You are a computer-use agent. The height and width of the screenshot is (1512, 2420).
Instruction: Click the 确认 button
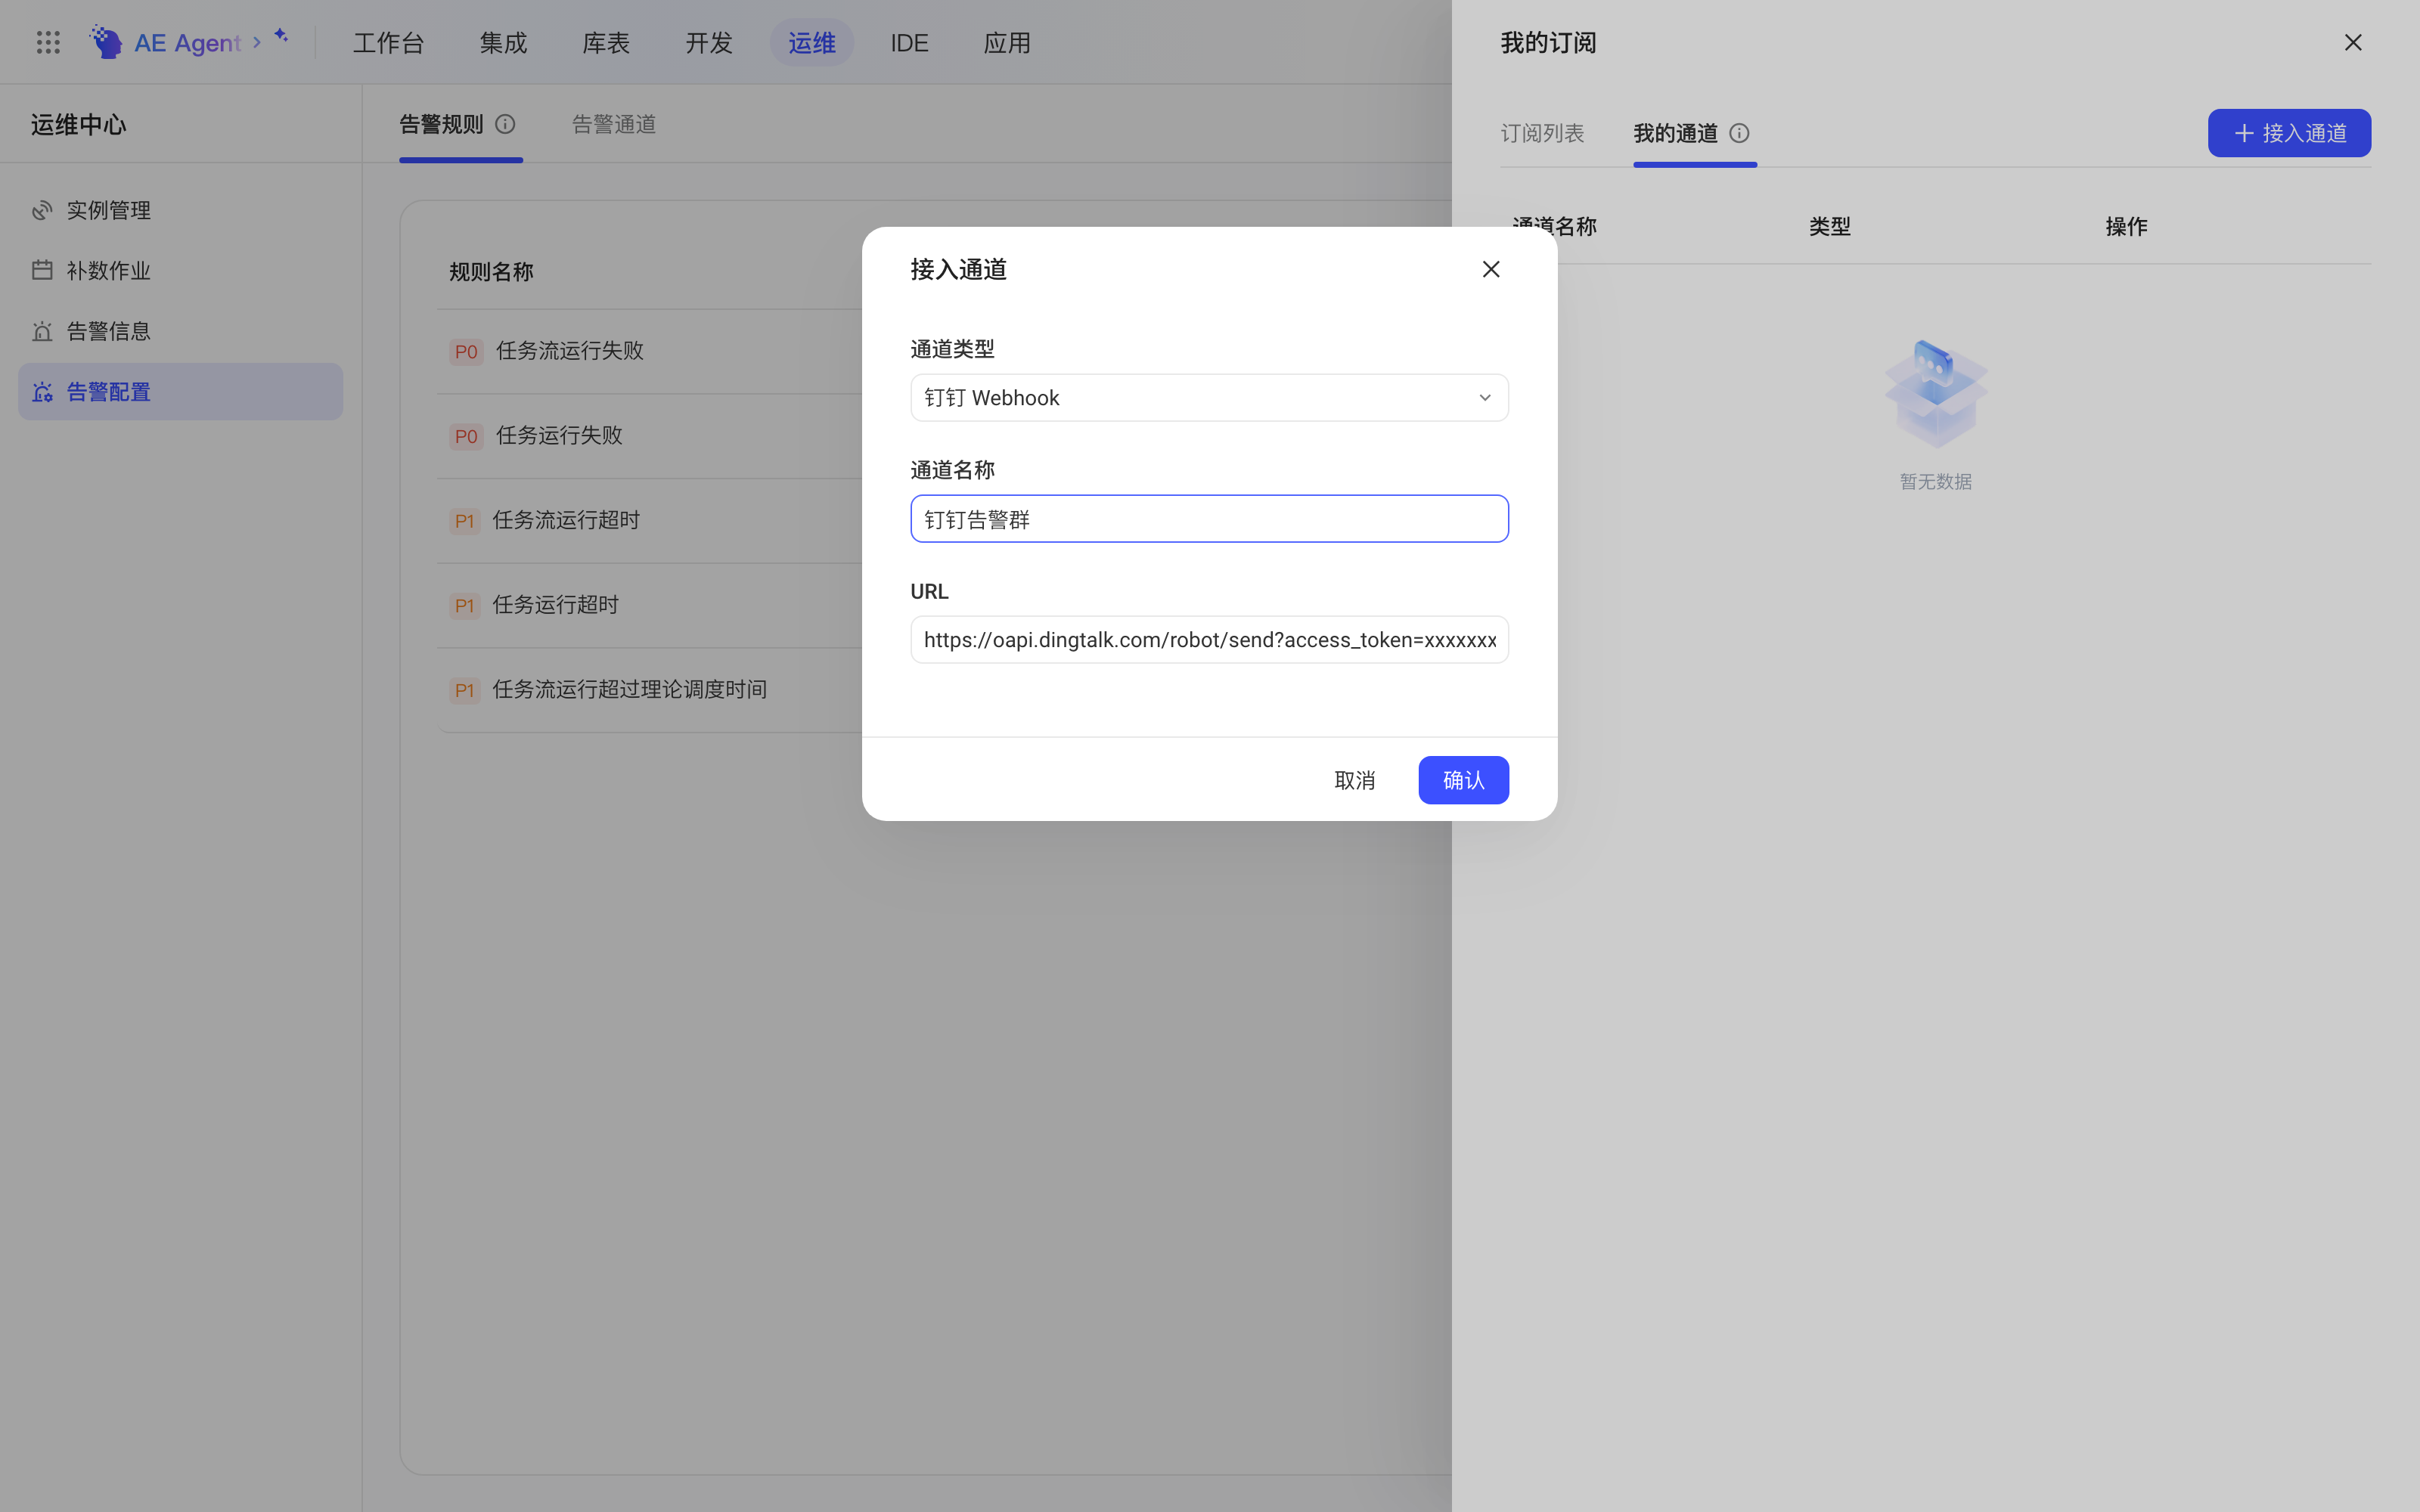point(1463,780)
